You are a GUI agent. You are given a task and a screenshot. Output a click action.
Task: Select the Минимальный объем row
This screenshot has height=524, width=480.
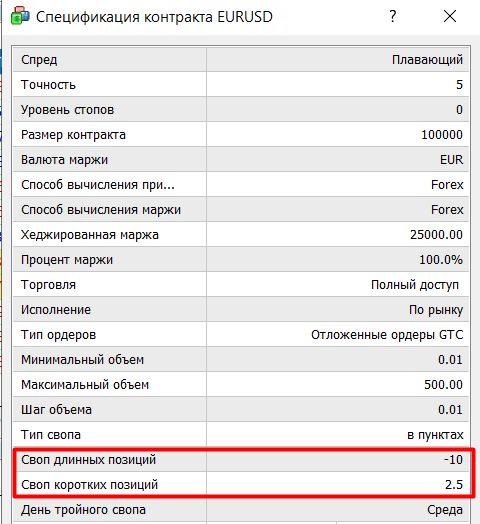click(241, 360)
